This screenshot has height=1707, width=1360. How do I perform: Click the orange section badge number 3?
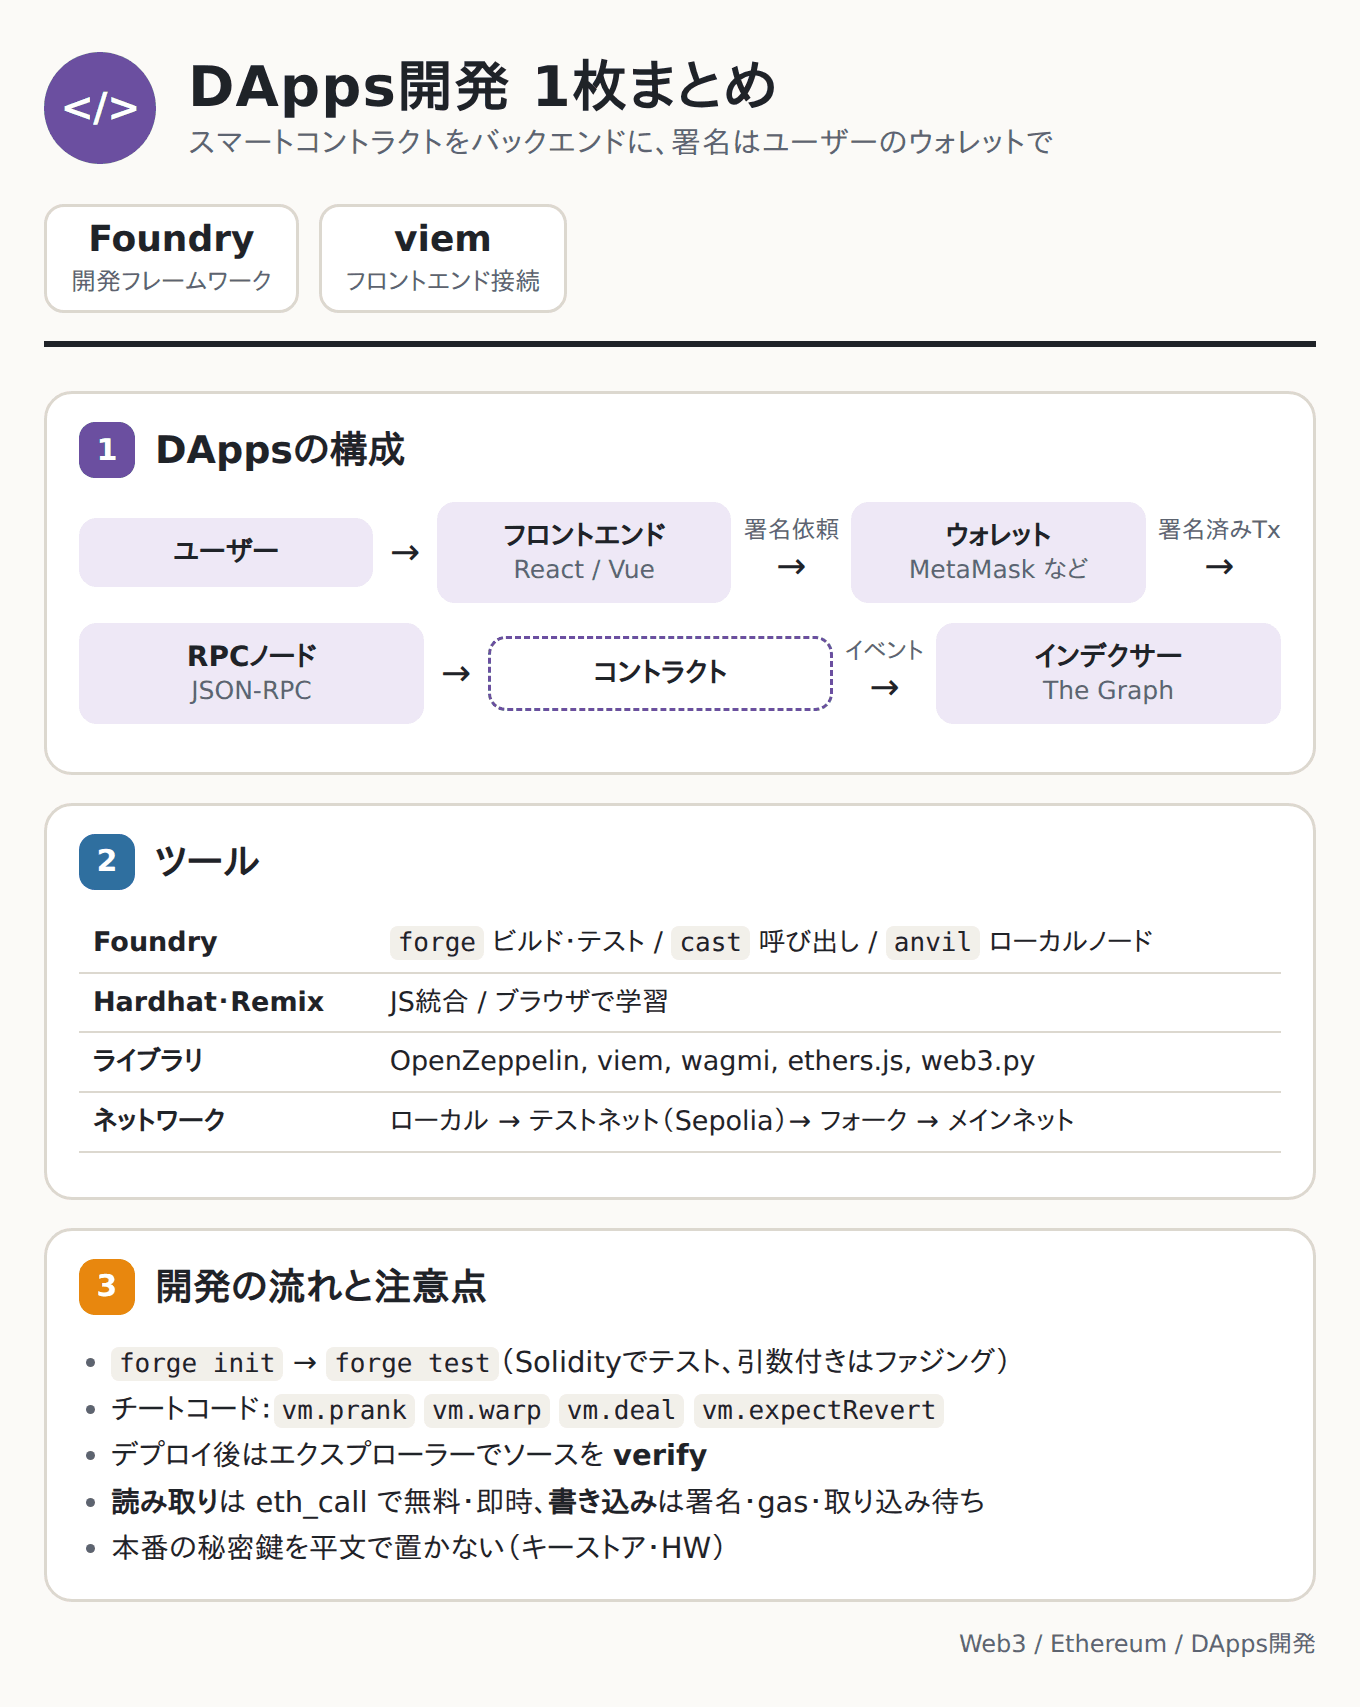(x=107, y=1286)
